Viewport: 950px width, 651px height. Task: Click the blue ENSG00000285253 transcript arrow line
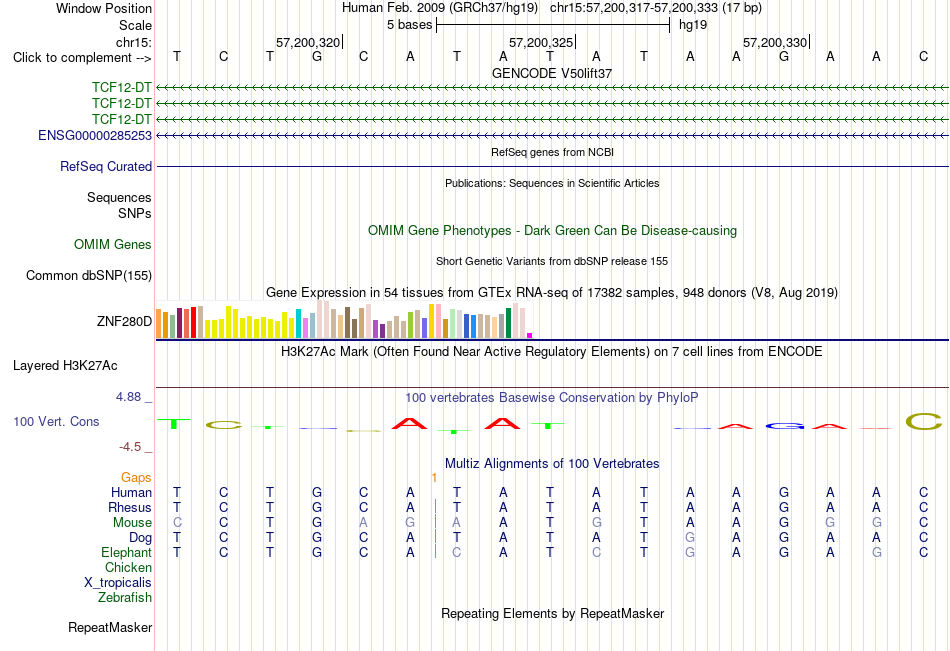click(x=552, y=135)
